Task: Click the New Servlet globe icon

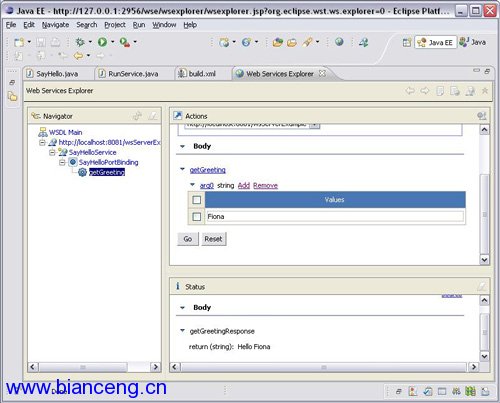Action: pyautogui.click(x=246, y=42)
